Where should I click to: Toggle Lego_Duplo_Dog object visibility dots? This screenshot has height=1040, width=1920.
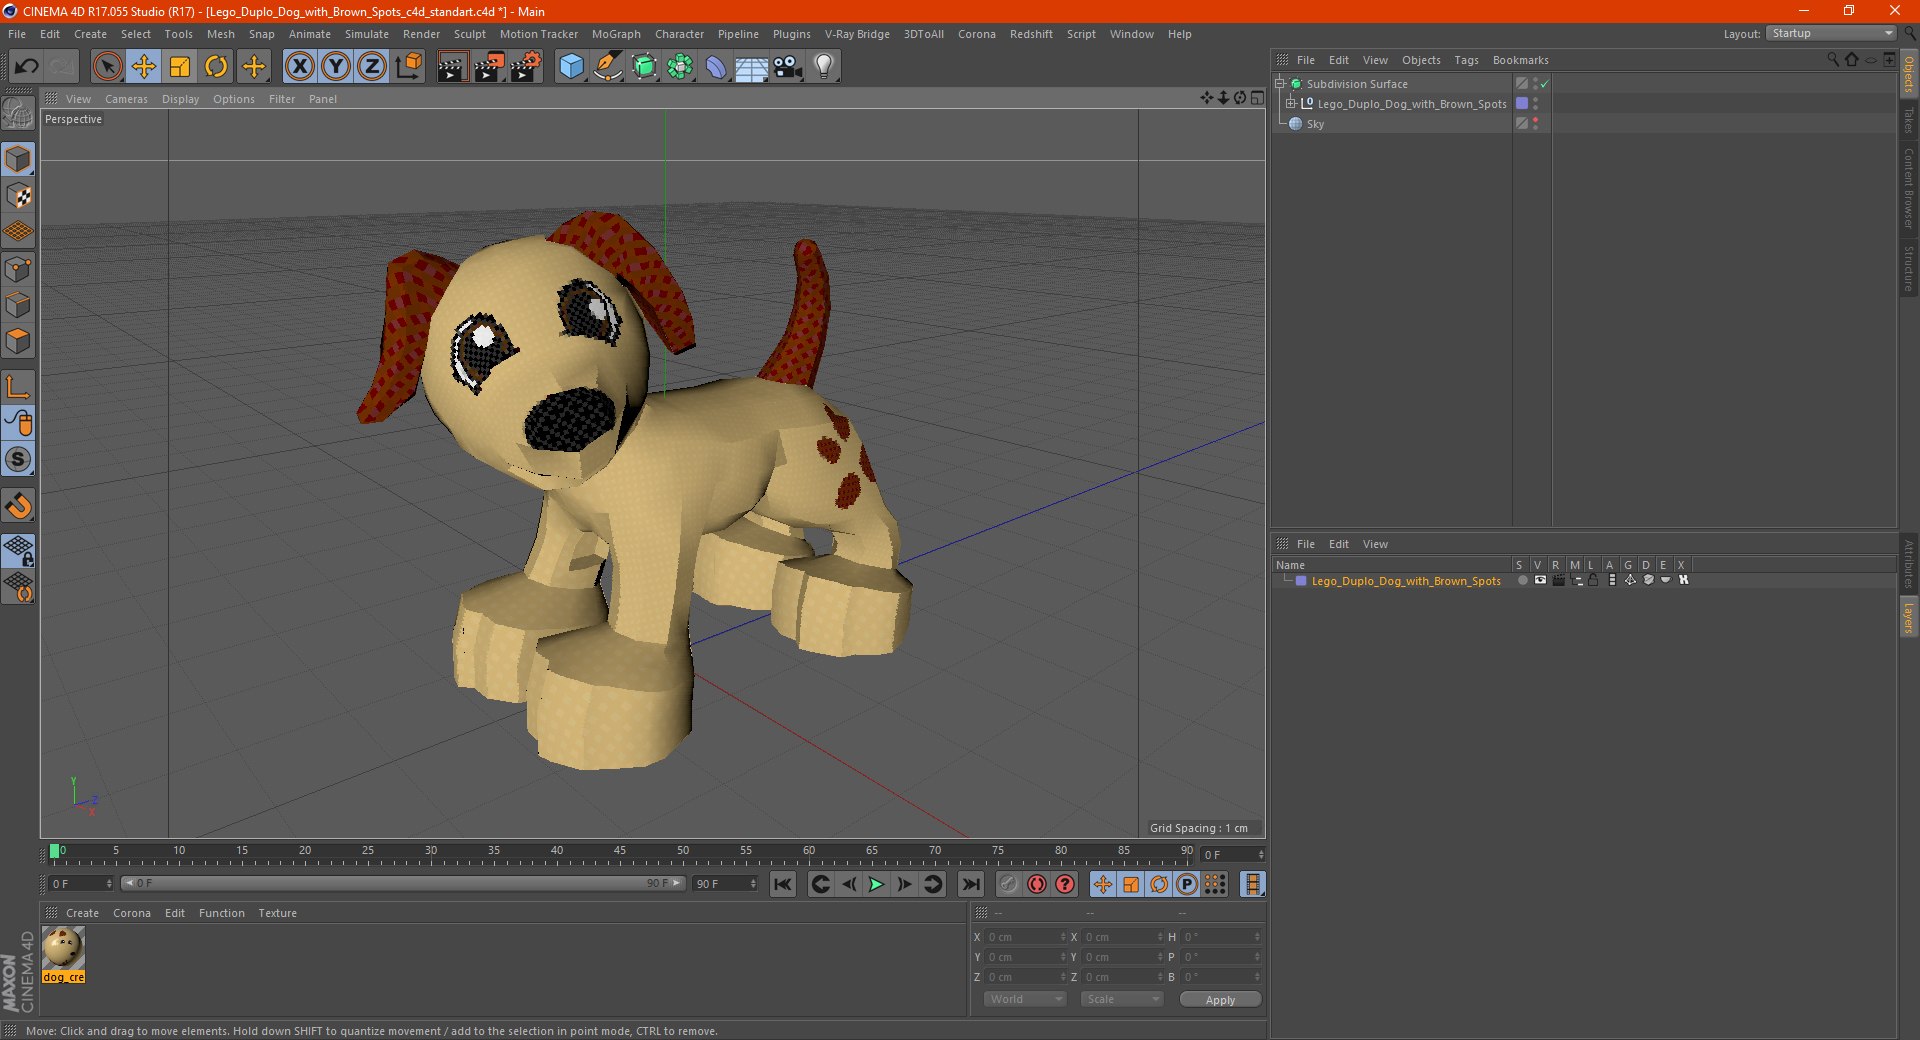pyautogui.click(x=1536, y=103)
